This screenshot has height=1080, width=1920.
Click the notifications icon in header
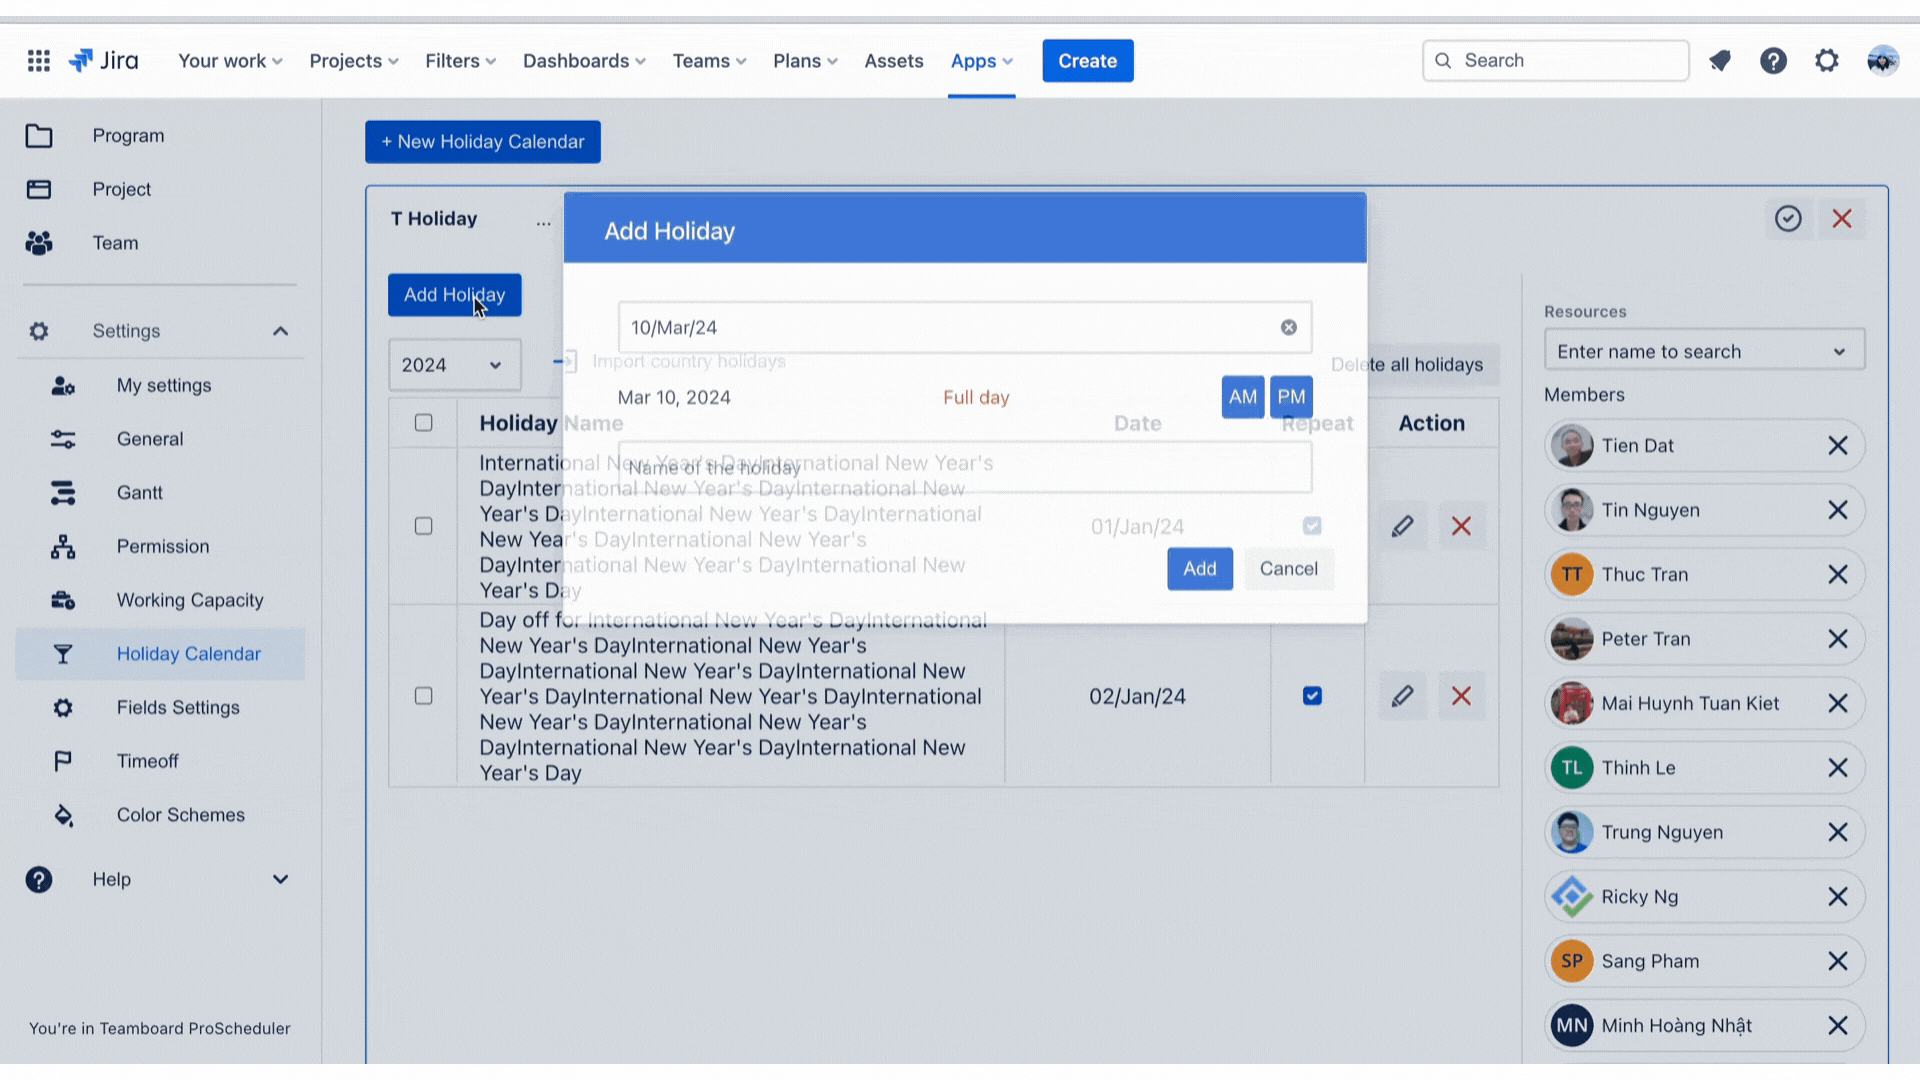tap(1720, 61)
